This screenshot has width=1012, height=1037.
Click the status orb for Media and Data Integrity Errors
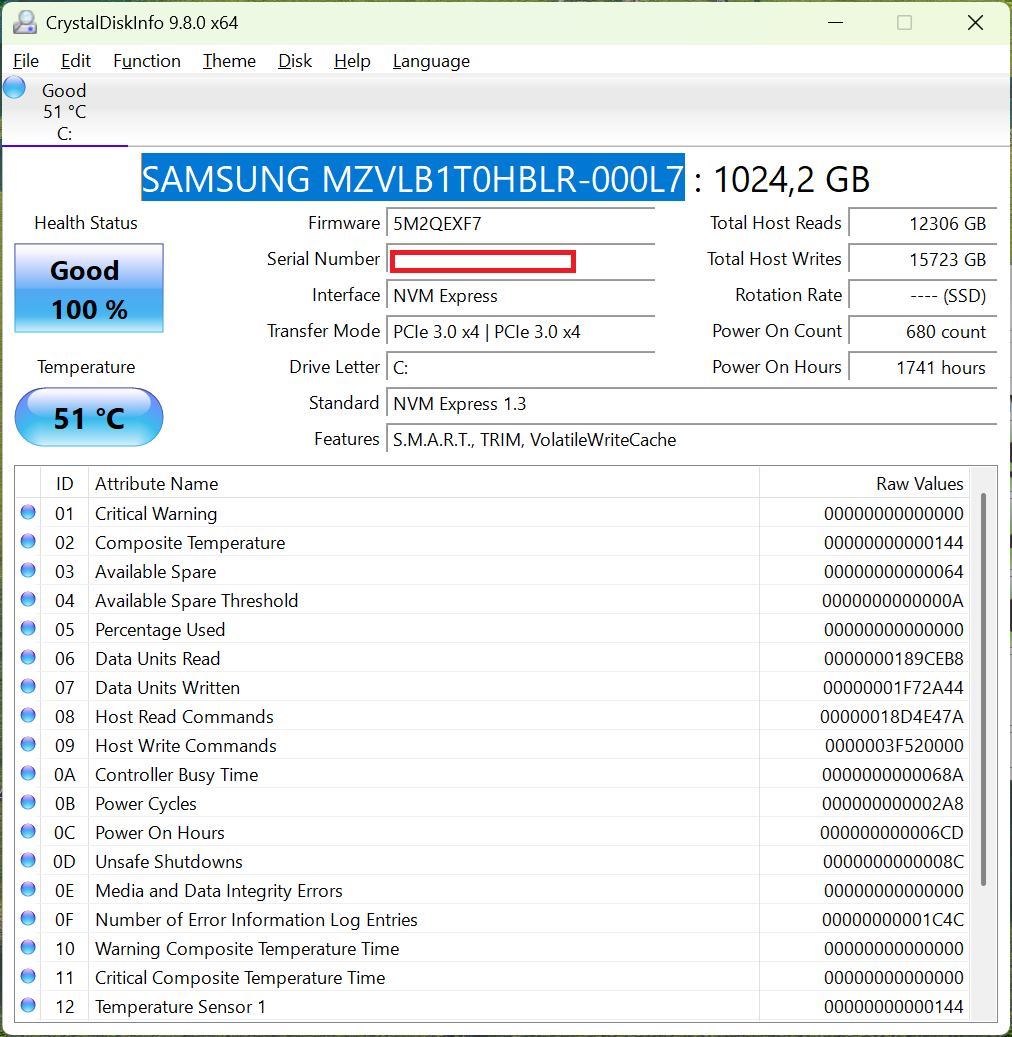click(28, 890)
